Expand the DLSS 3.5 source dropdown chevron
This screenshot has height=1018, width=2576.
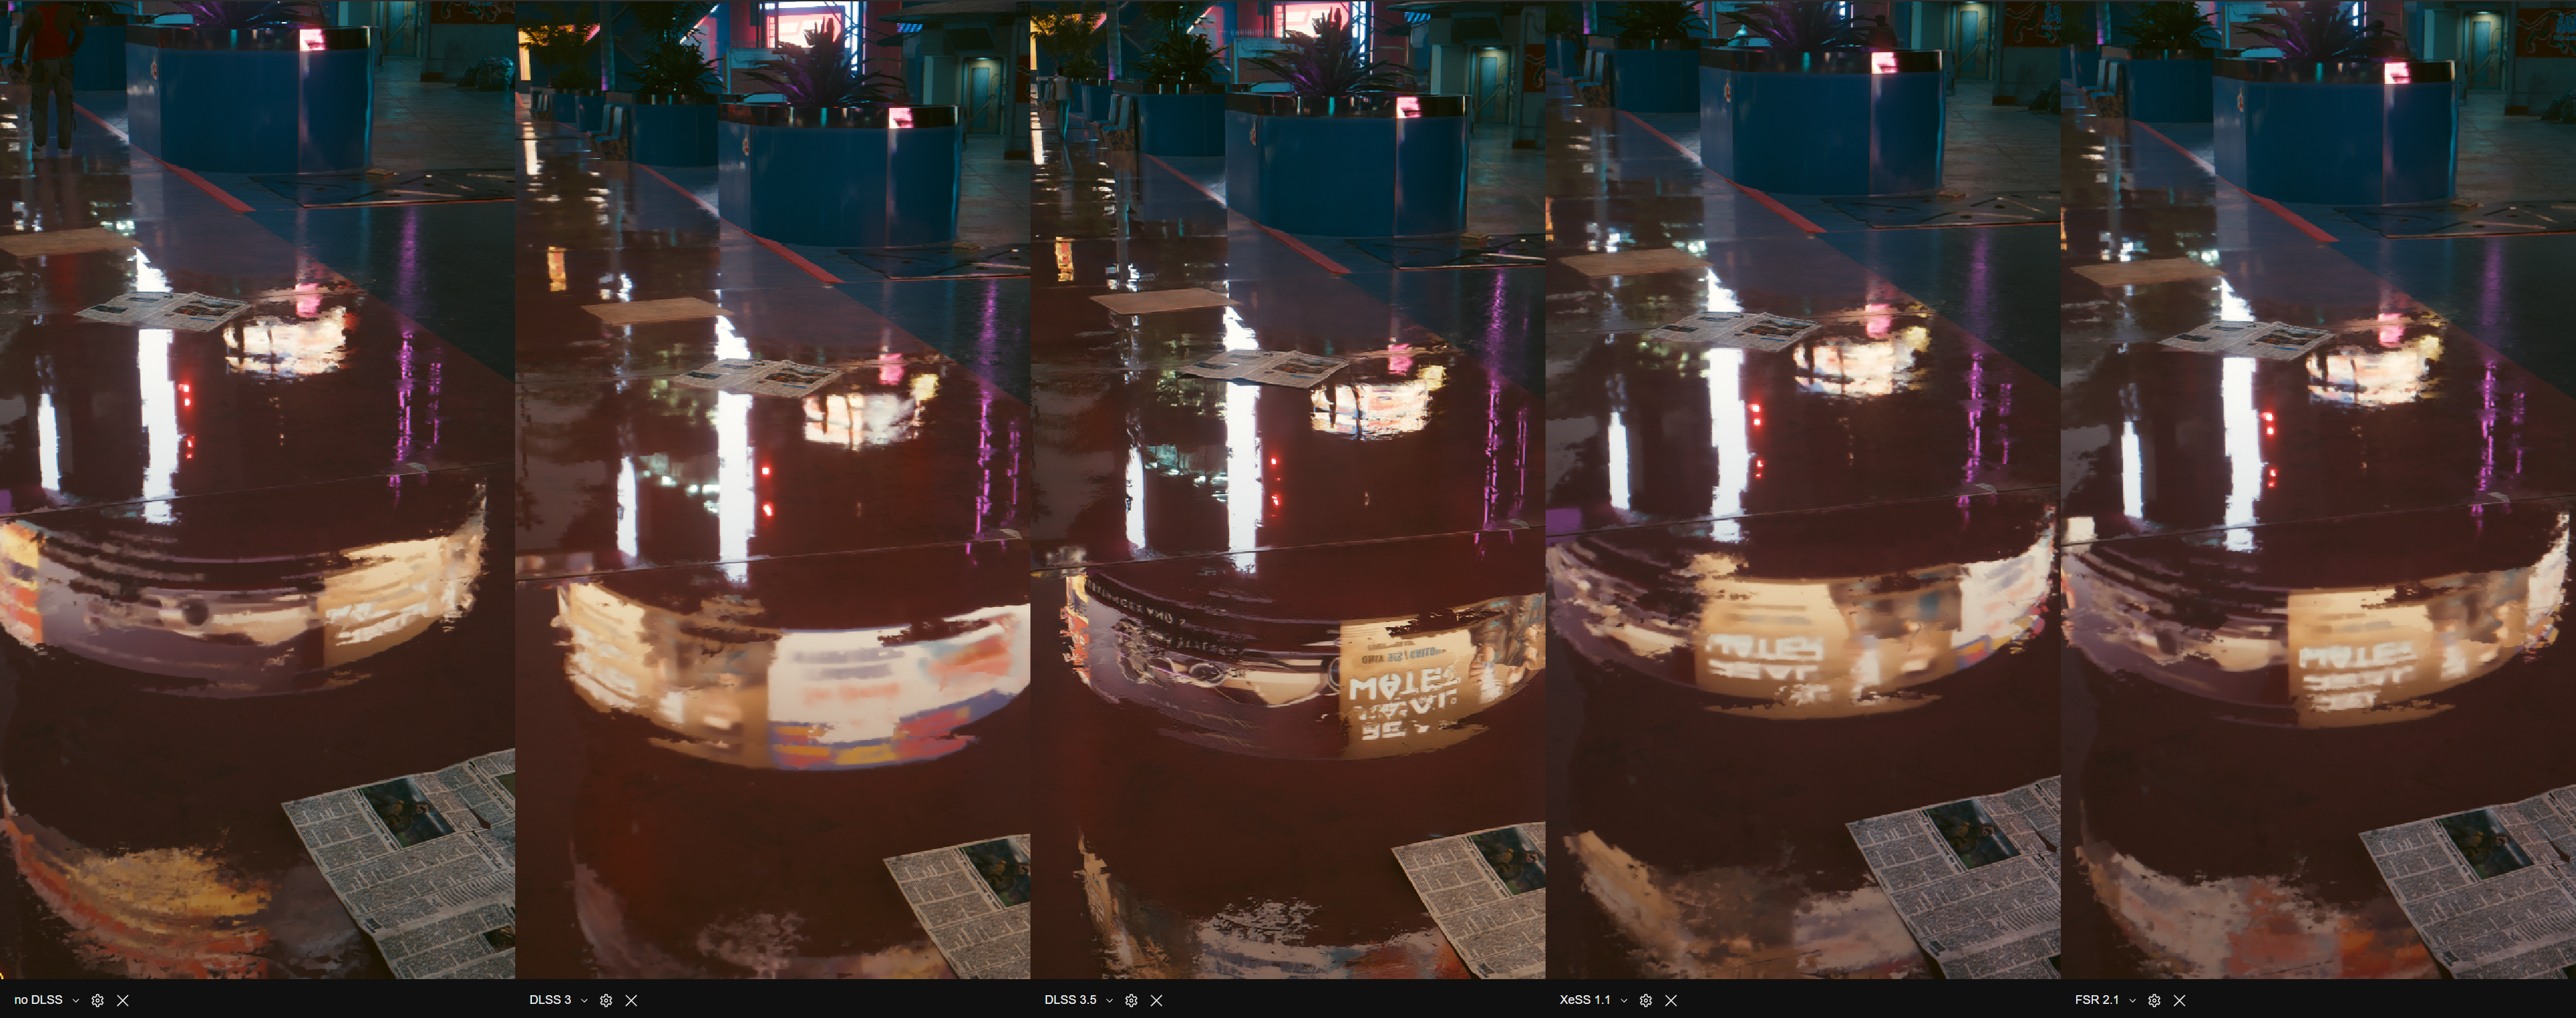[1109, 1000]
